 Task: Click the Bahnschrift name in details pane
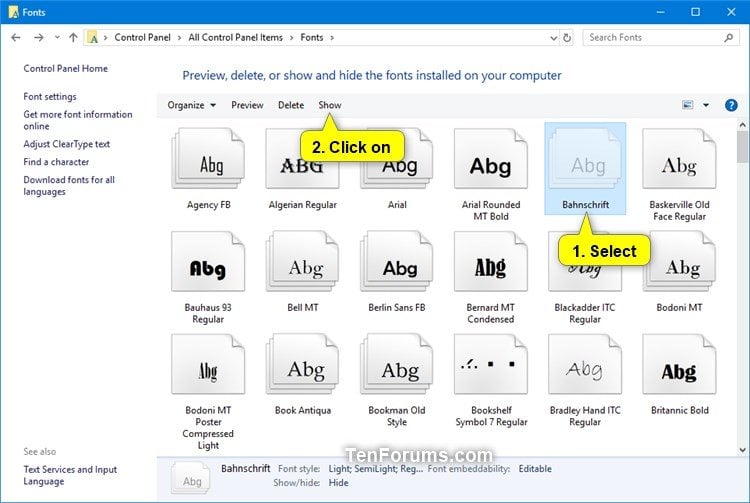tap(245, 469)
